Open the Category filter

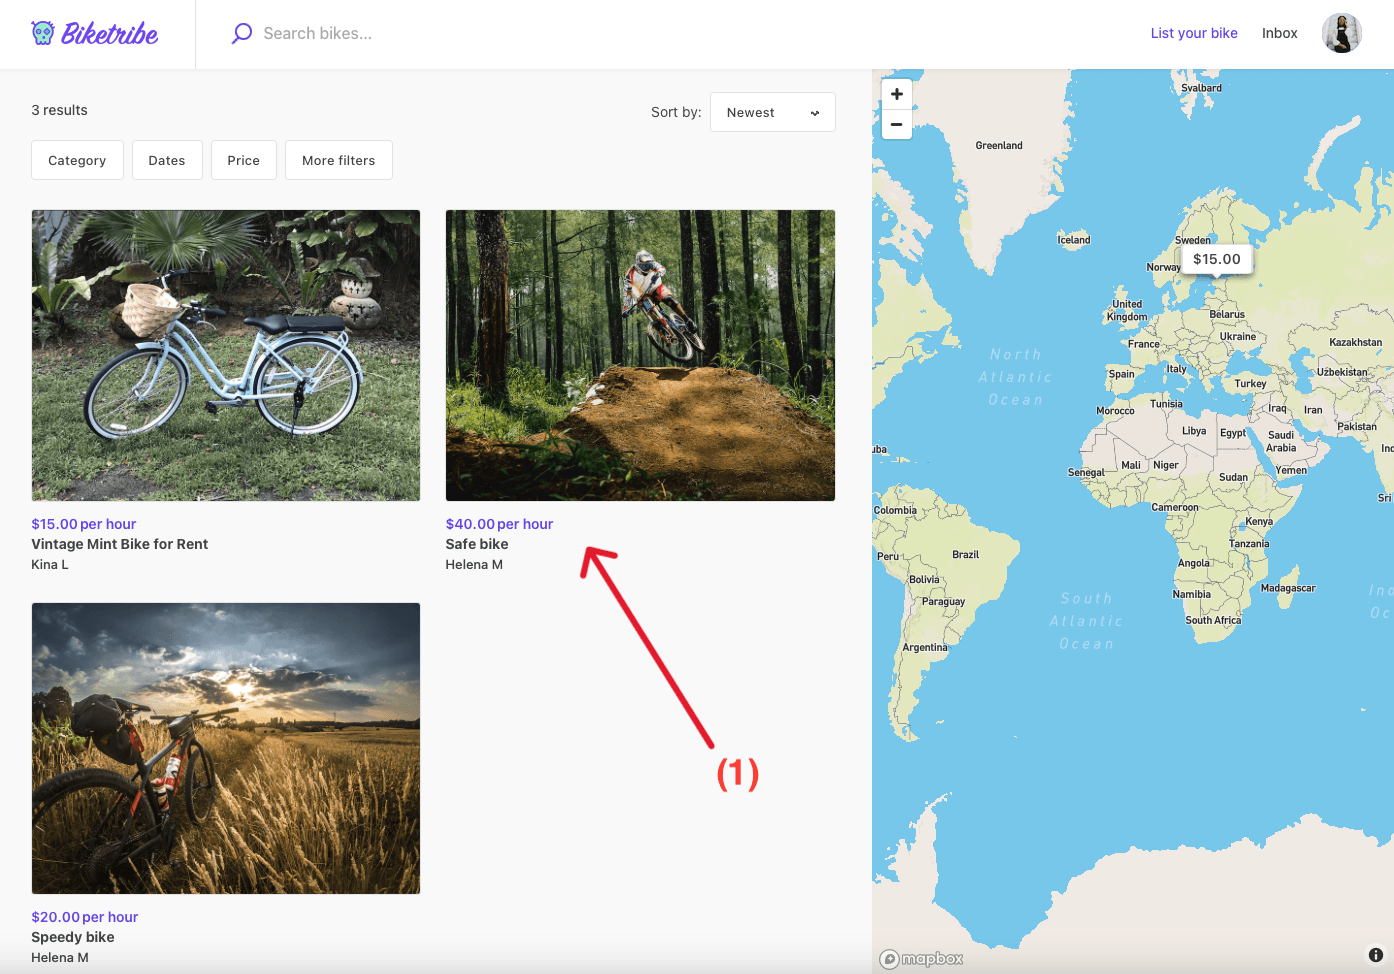pos(77,160)
